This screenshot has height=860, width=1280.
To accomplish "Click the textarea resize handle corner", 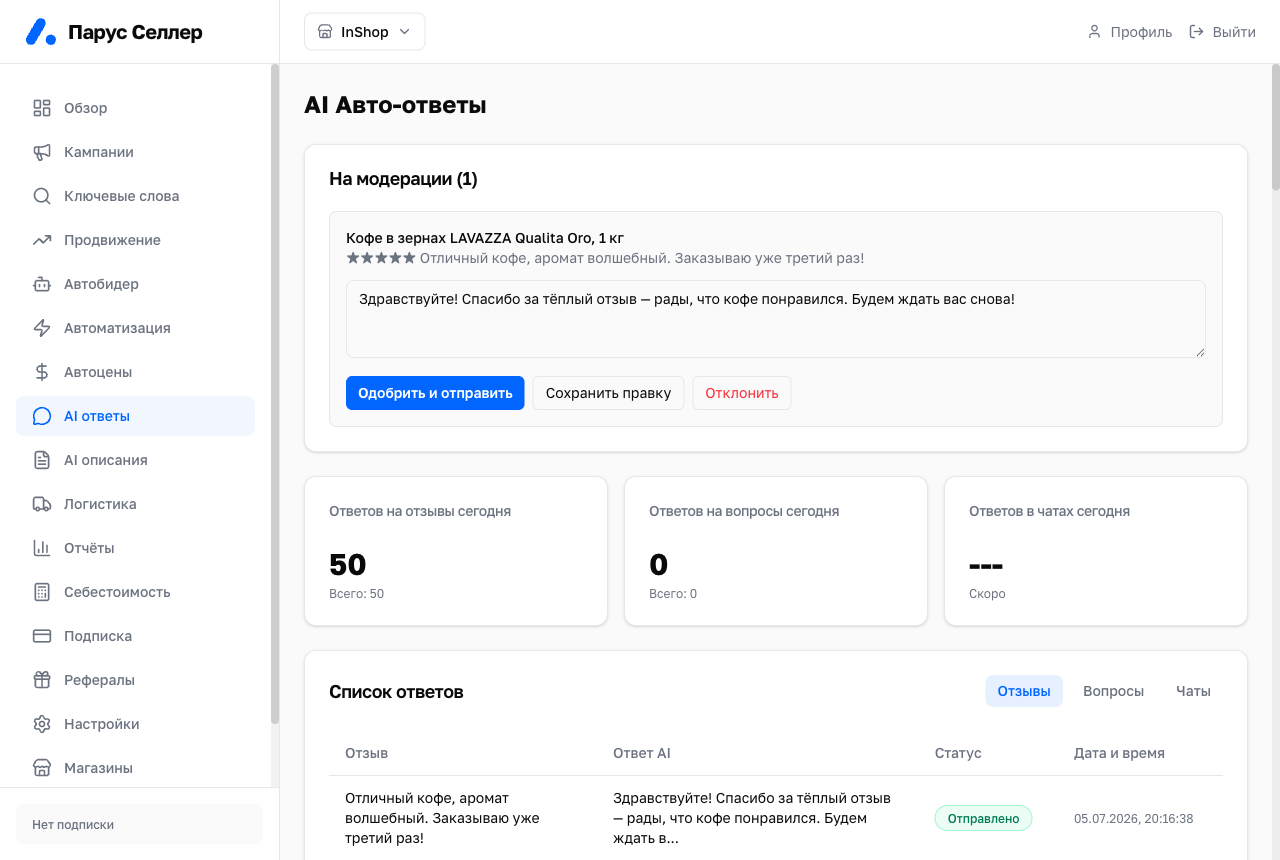I will pos(1199,351).
